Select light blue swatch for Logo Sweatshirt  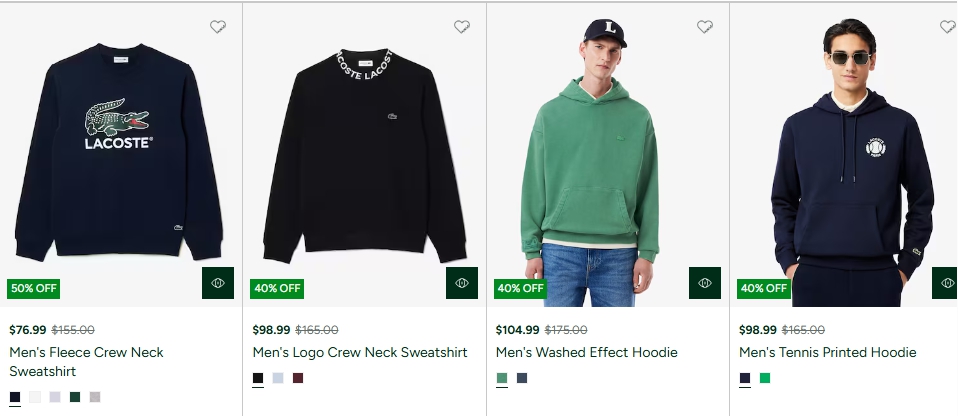point(278,378)
